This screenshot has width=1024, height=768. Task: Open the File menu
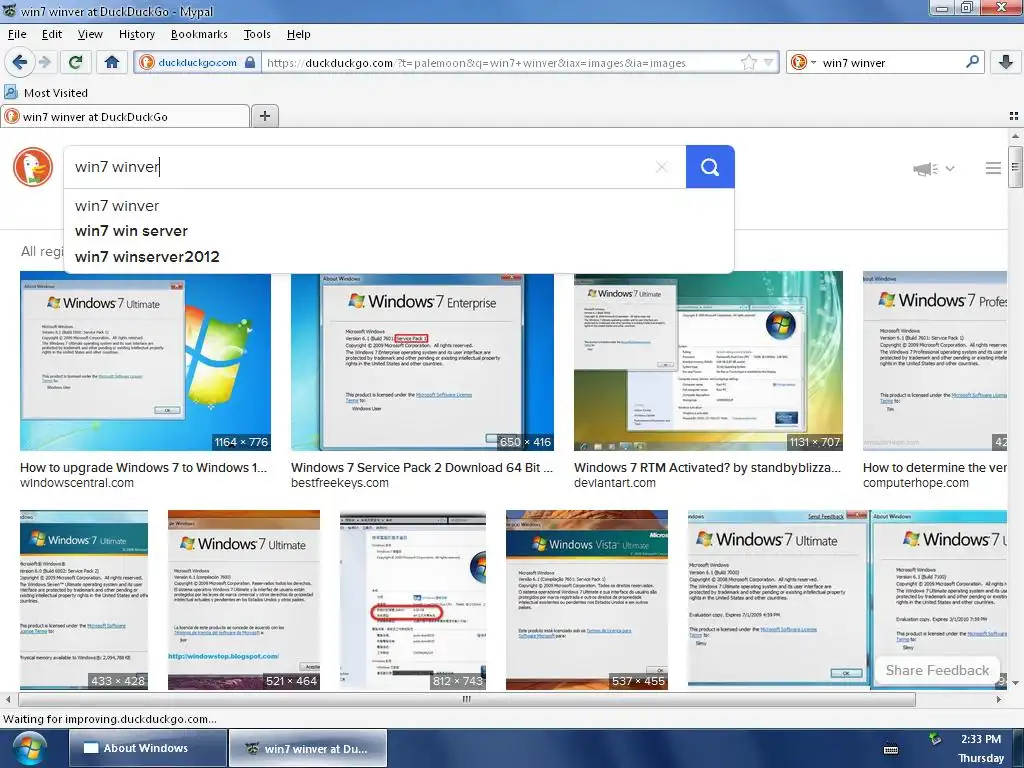coord(17,34)
